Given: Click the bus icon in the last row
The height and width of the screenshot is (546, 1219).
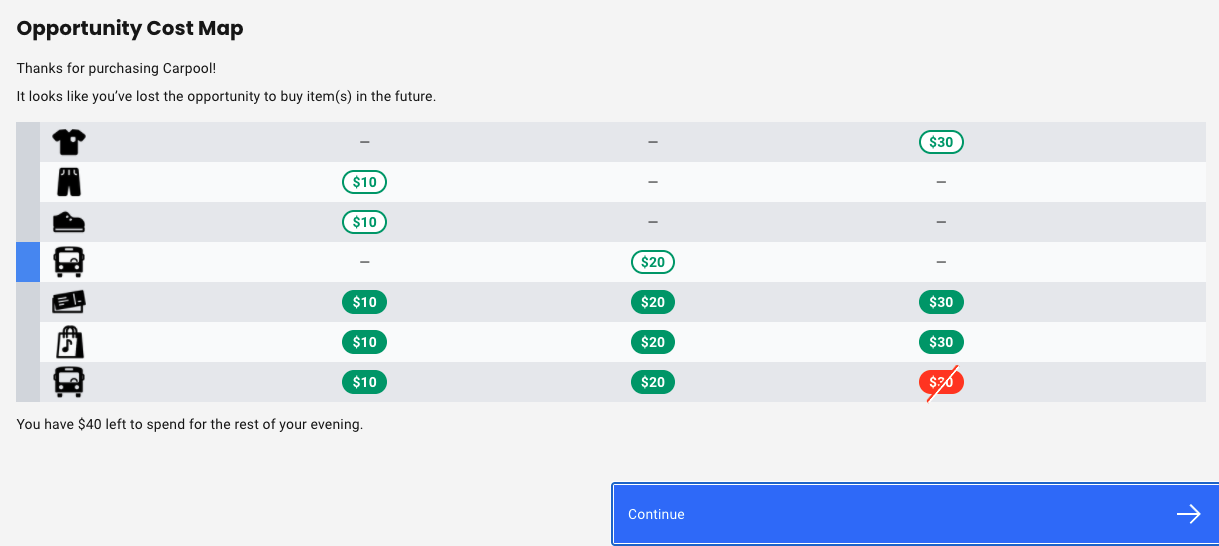Looking at the screenshot, I should point(69,382).
